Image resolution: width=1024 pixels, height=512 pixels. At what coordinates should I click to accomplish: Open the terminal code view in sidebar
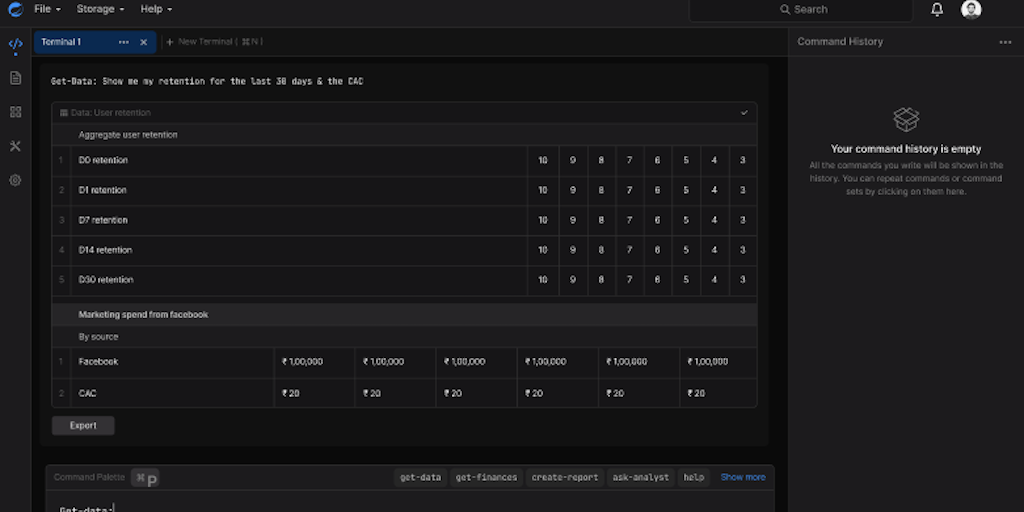pos(15,44)
